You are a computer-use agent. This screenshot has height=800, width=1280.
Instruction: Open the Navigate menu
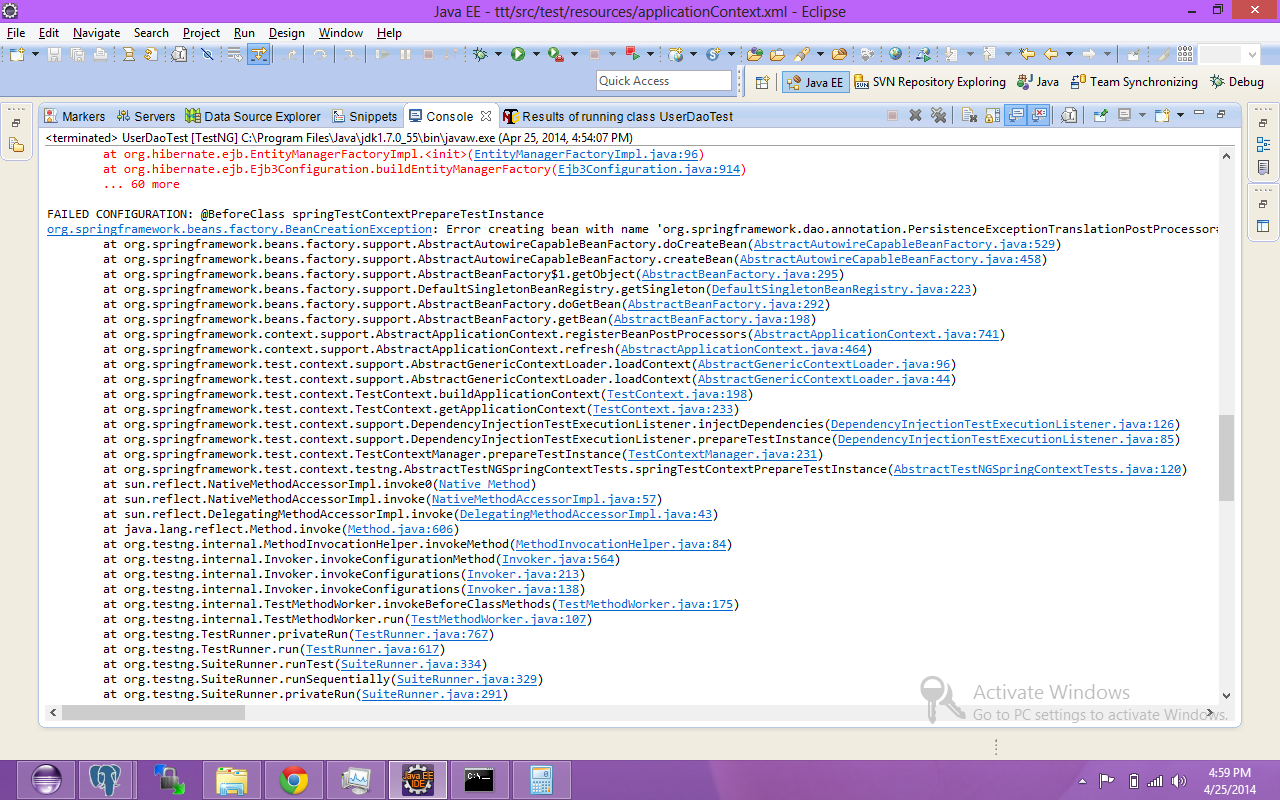coord(96,33)
